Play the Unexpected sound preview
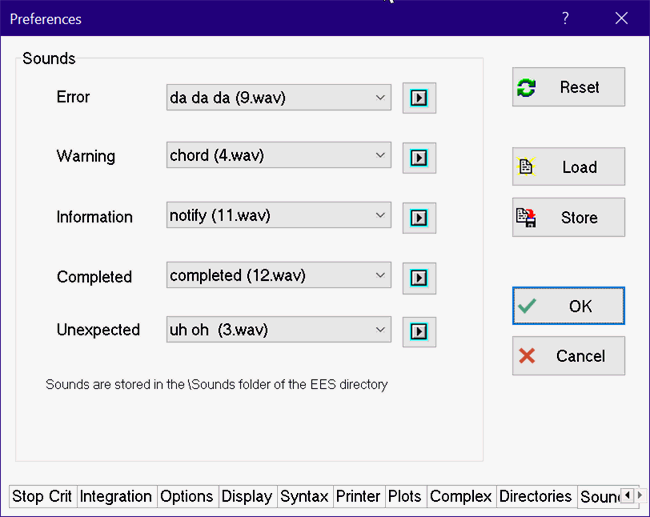 (419, 331)
